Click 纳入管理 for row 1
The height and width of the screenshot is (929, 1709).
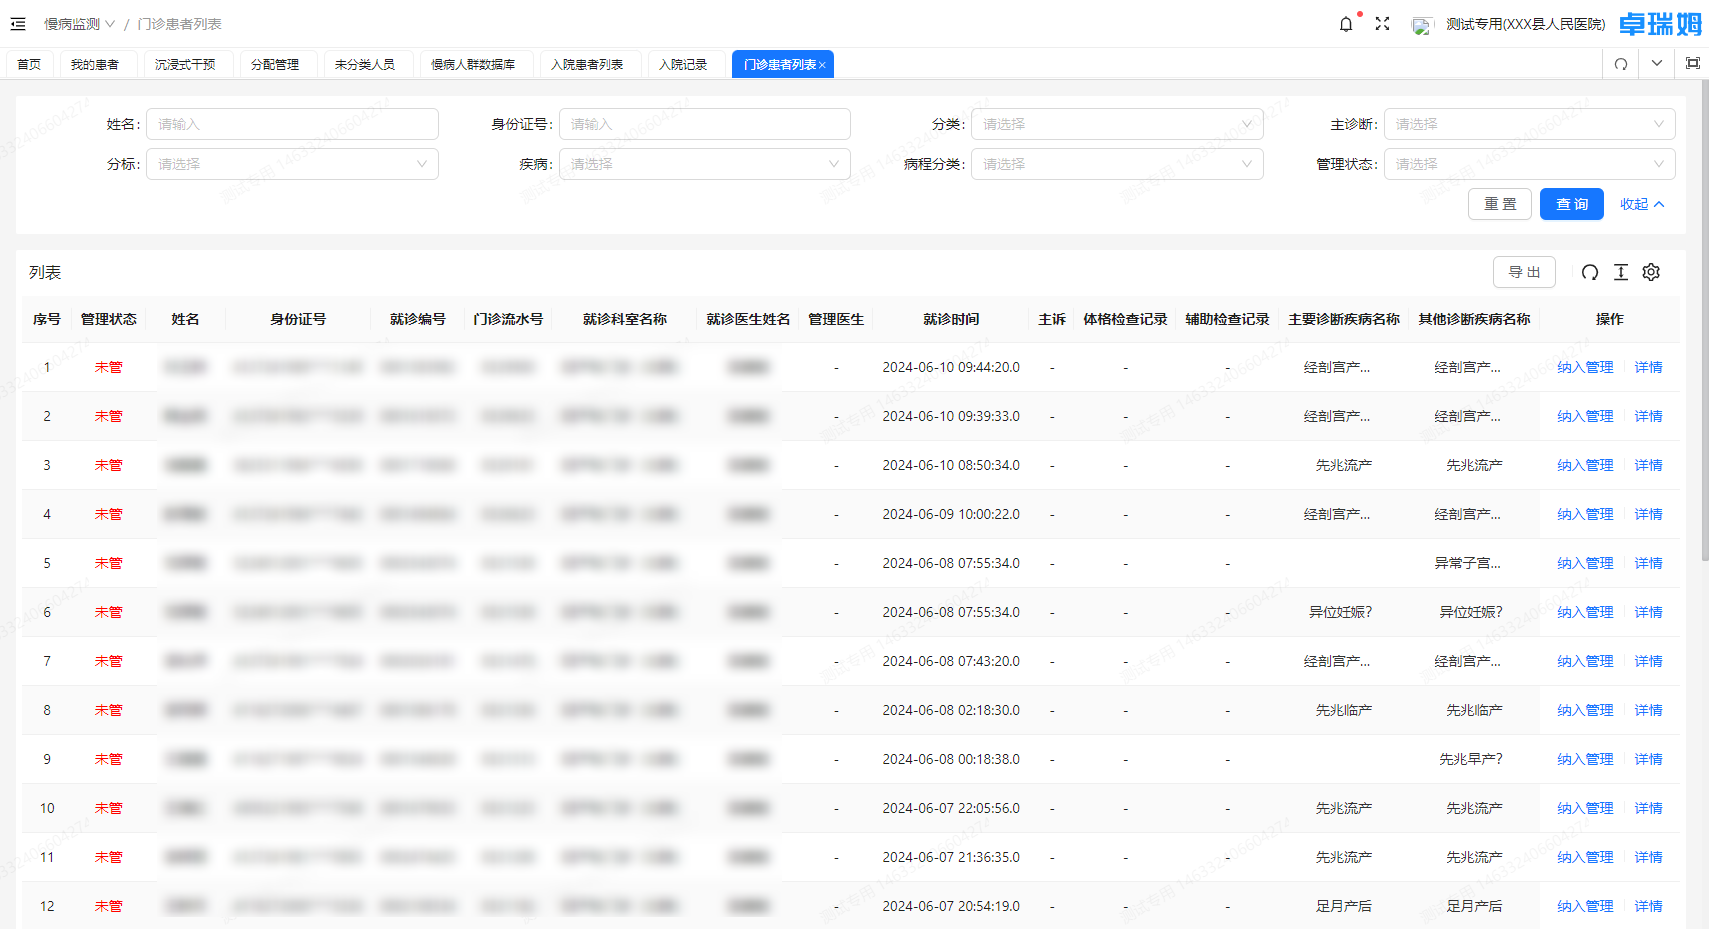pyautogui.click(x=1585, y=367)
